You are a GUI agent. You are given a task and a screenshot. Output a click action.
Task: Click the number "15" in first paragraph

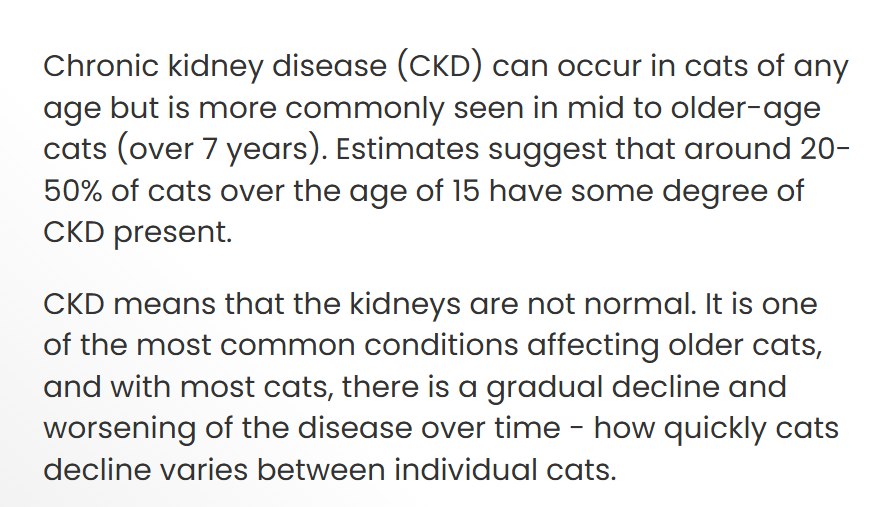466,191
